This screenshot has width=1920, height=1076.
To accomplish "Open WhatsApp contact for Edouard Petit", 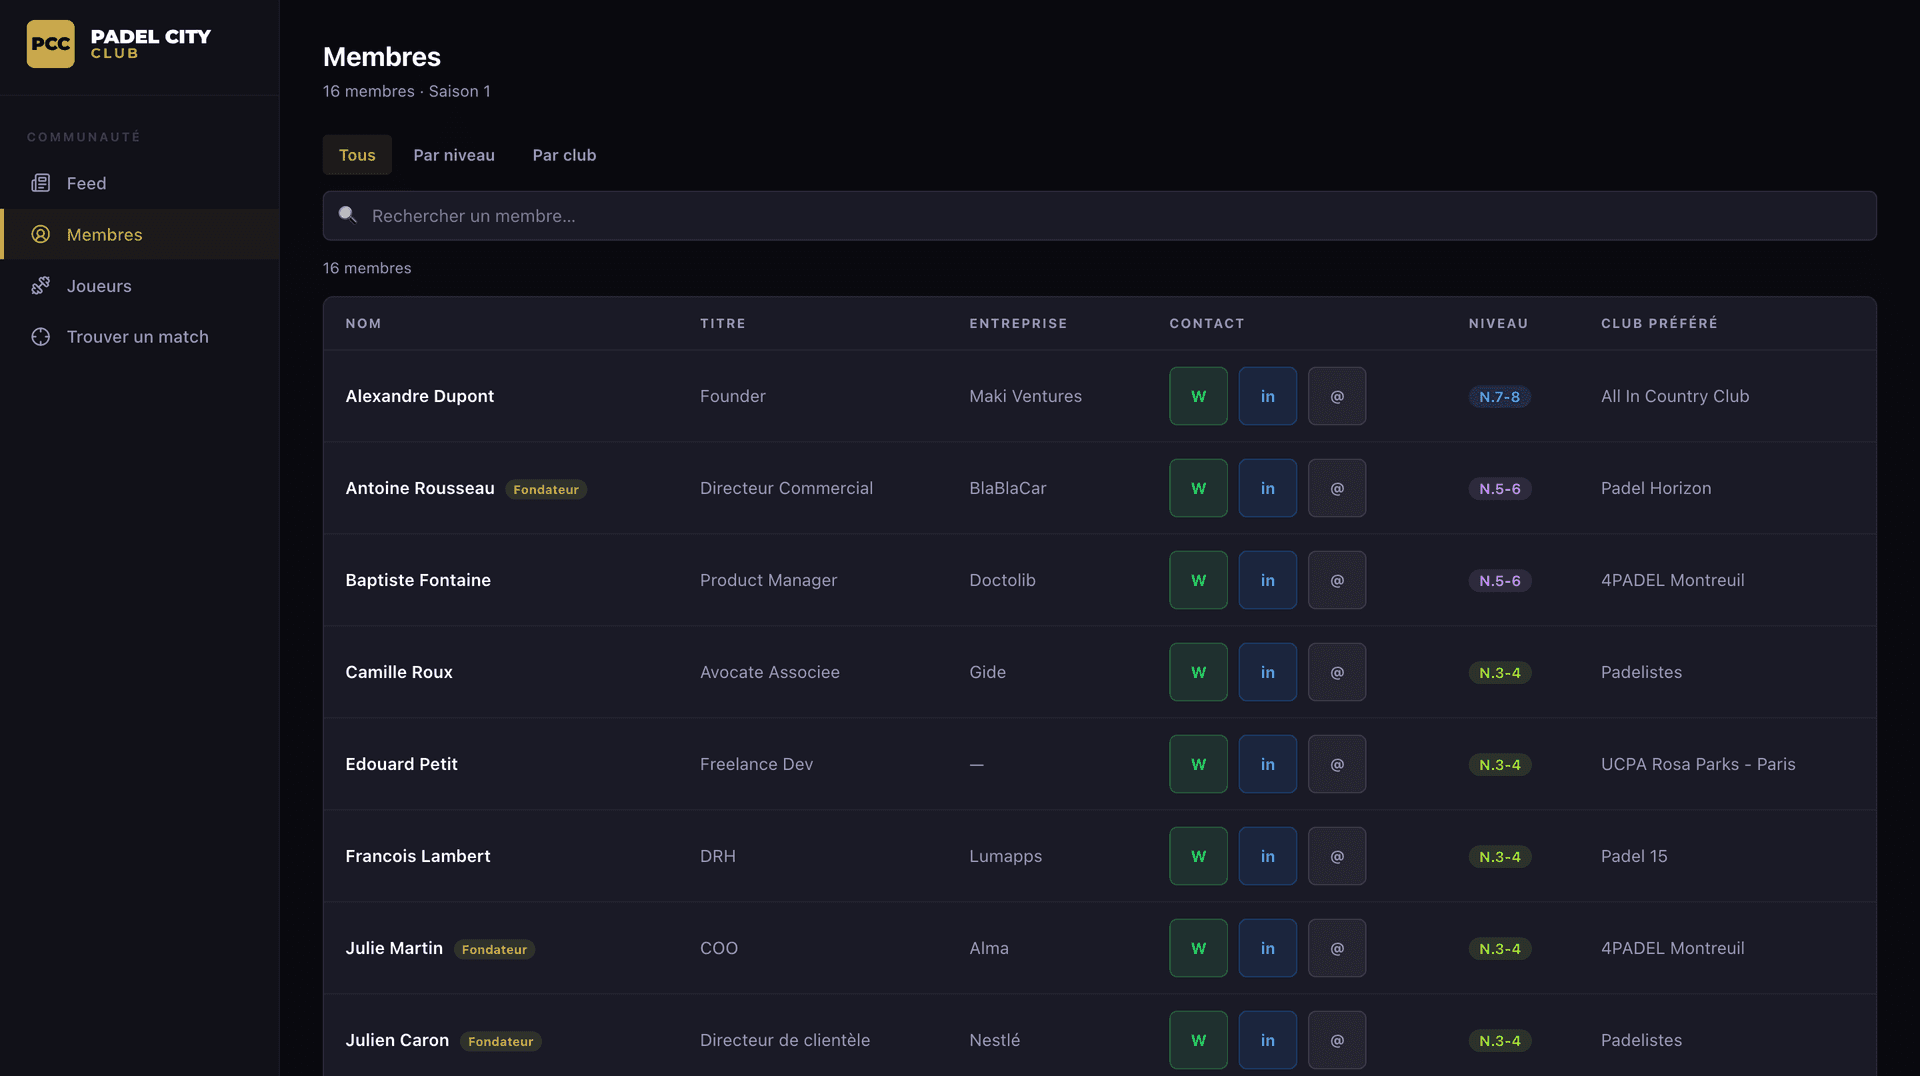I will [x=1198, y=764].
